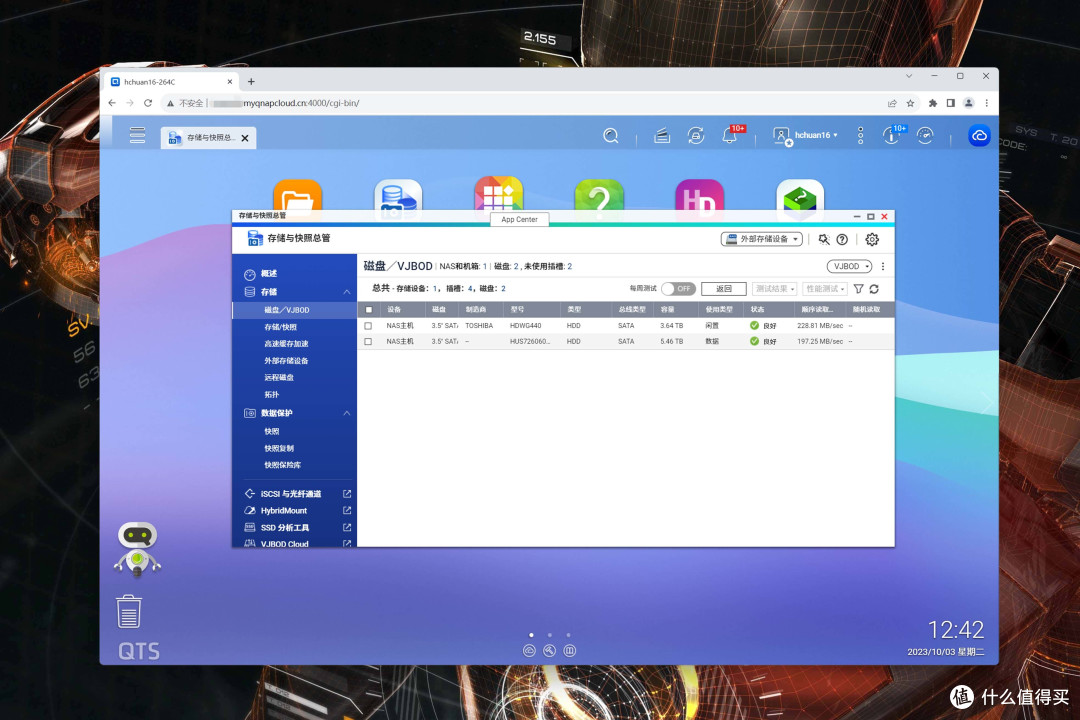
Task: Open the 性能测试 dropdown
Action: [824, 289]
